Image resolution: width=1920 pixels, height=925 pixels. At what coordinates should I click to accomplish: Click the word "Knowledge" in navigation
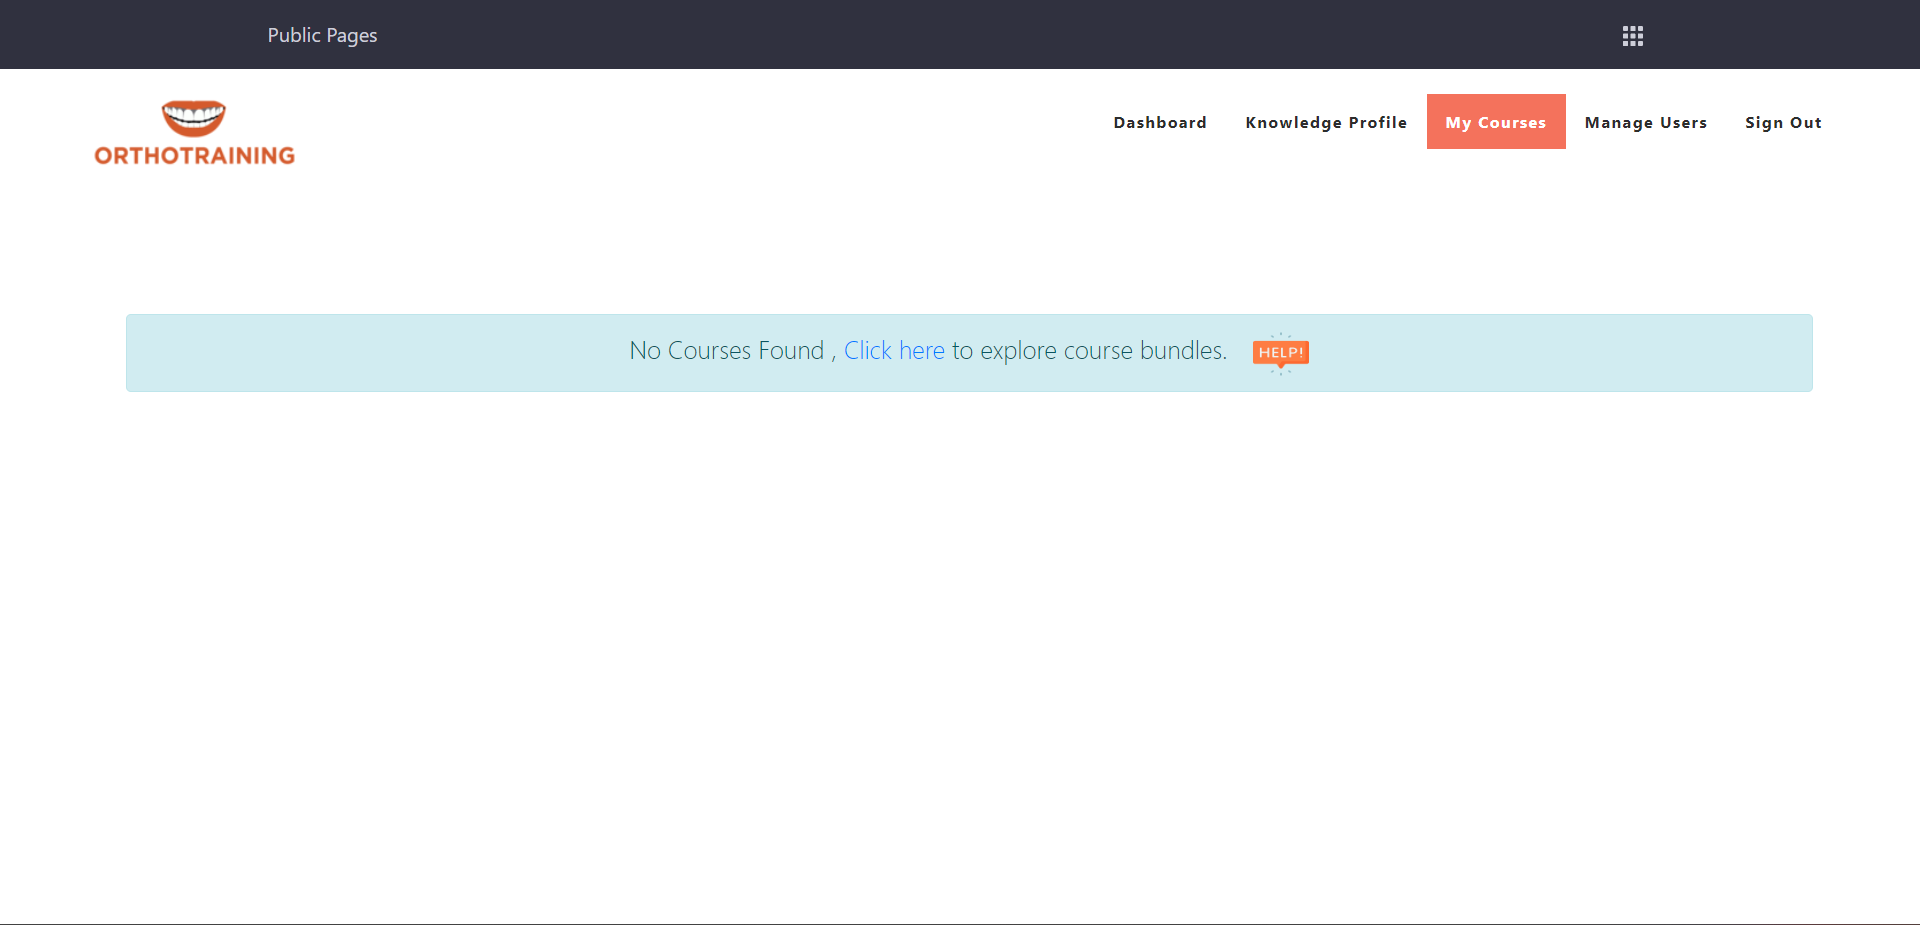(x=1293, y=122)
